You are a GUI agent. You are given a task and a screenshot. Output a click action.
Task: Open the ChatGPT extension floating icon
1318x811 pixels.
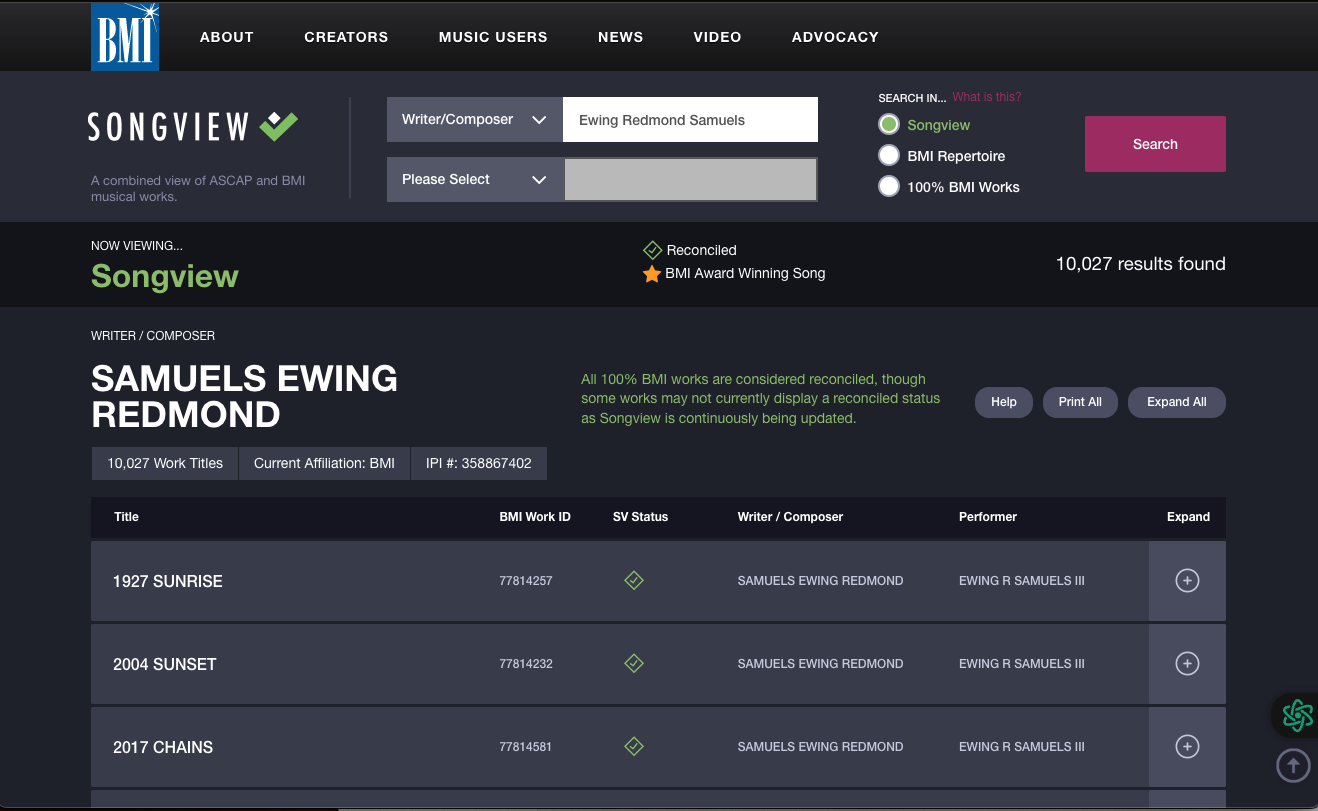[x=1297, y=714]
